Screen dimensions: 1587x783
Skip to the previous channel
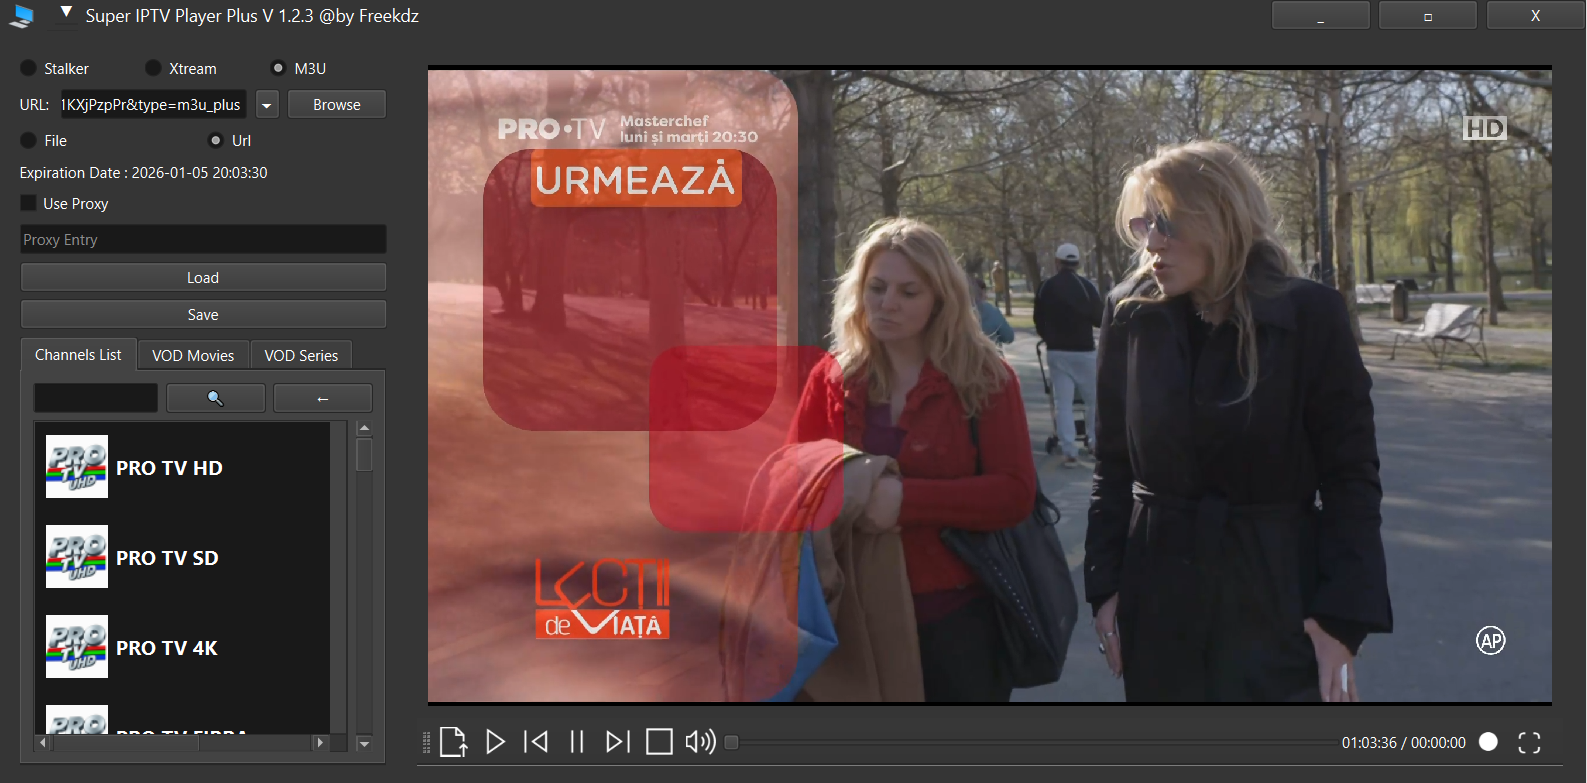tap(536, 741)
